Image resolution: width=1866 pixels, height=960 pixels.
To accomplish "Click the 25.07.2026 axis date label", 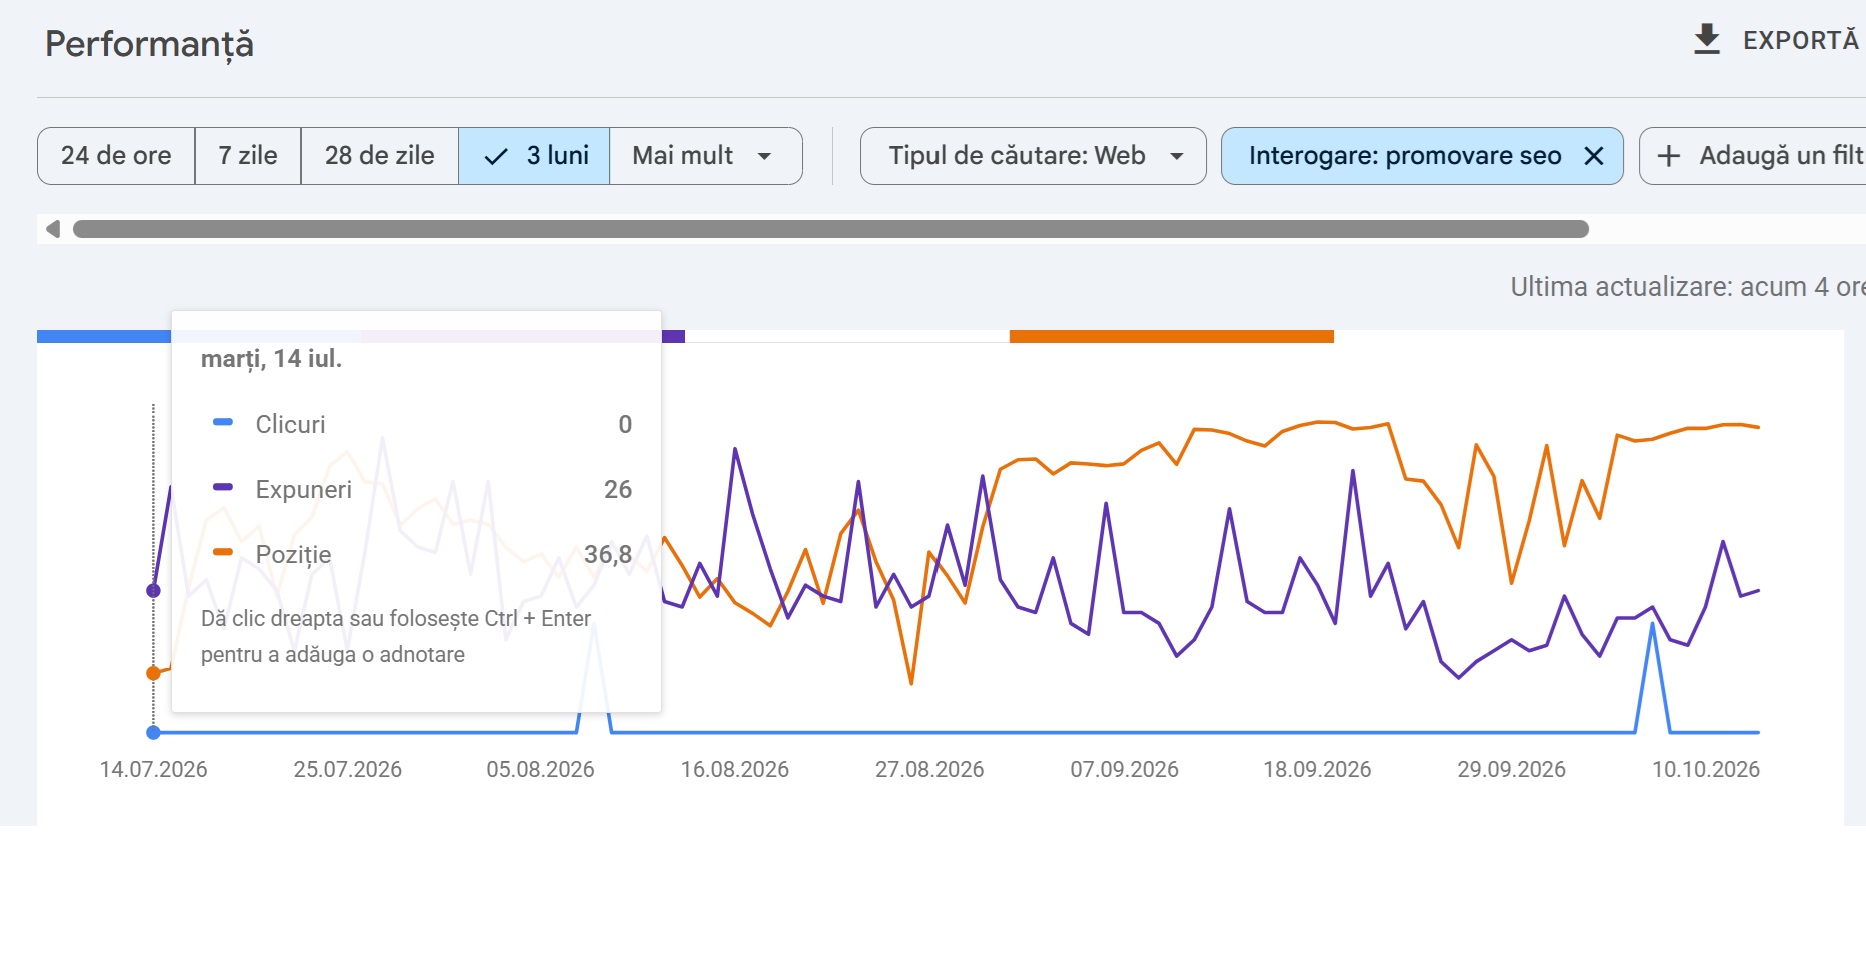I will 347,769.
